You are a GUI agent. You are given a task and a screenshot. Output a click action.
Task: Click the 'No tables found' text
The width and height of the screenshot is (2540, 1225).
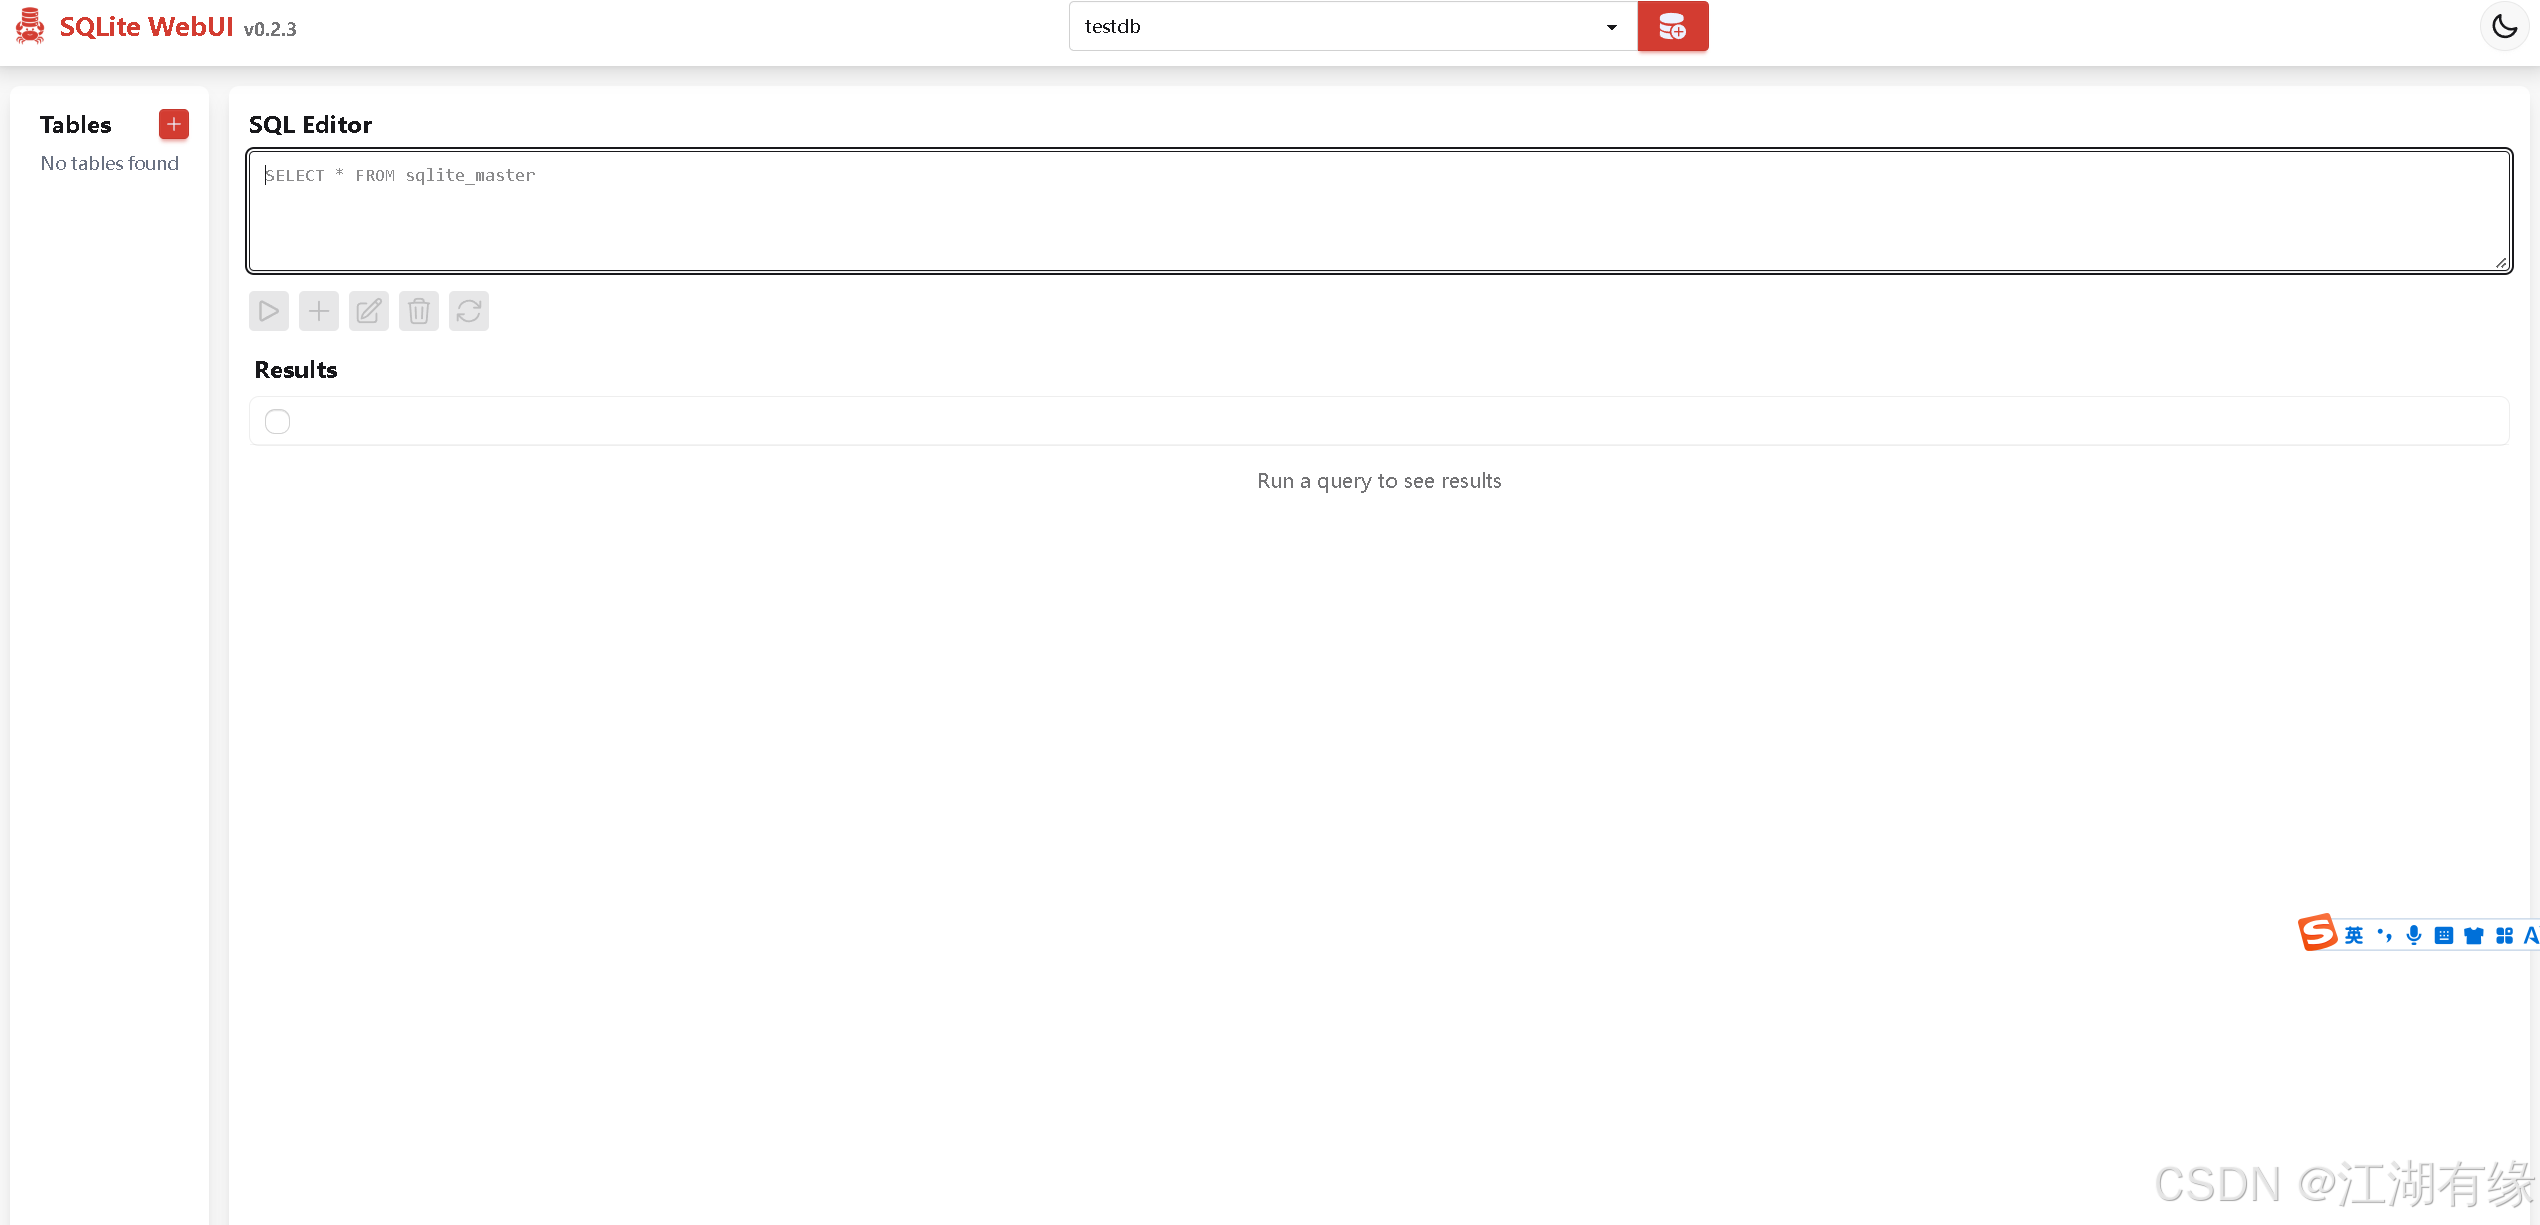point(110,163)
